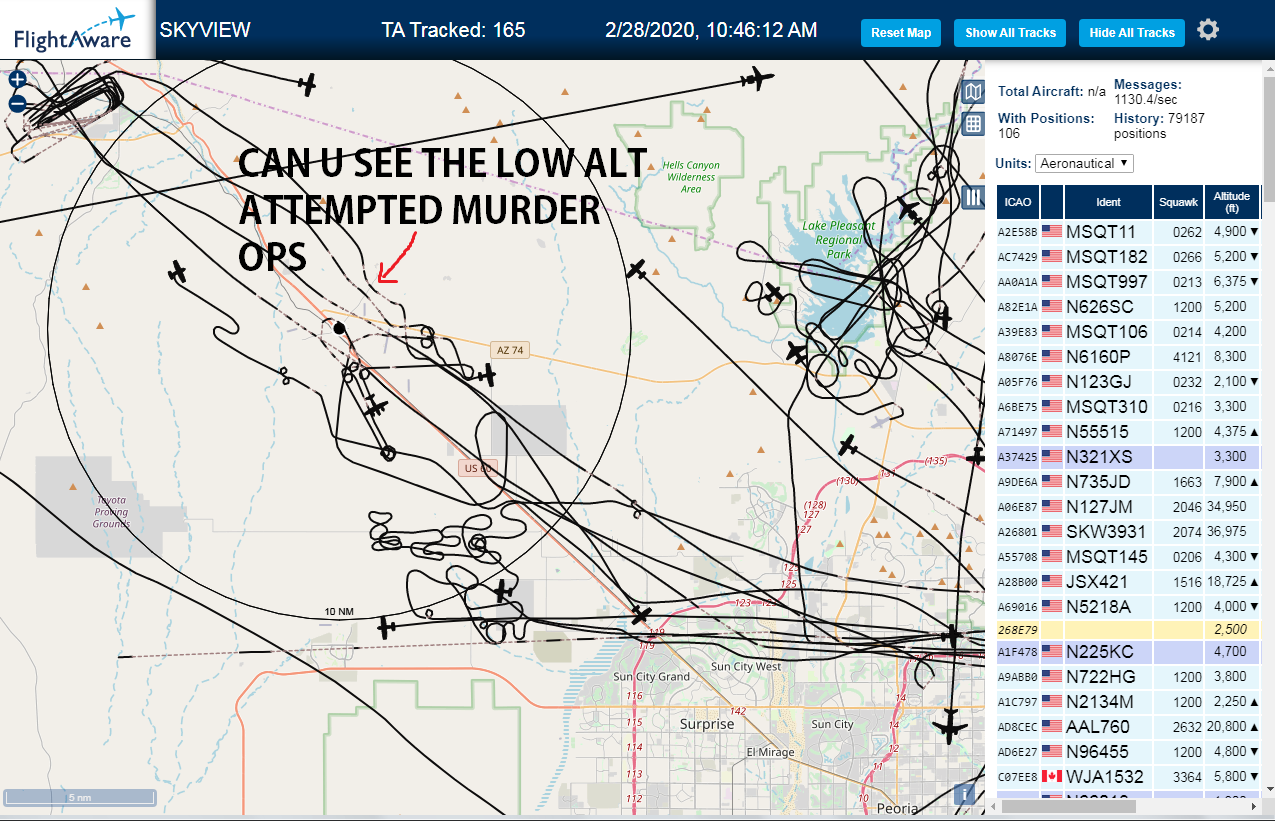Click the Hide All Tracks button
The width and height of the screenshot is (1275, 821).
point(1132,33)
